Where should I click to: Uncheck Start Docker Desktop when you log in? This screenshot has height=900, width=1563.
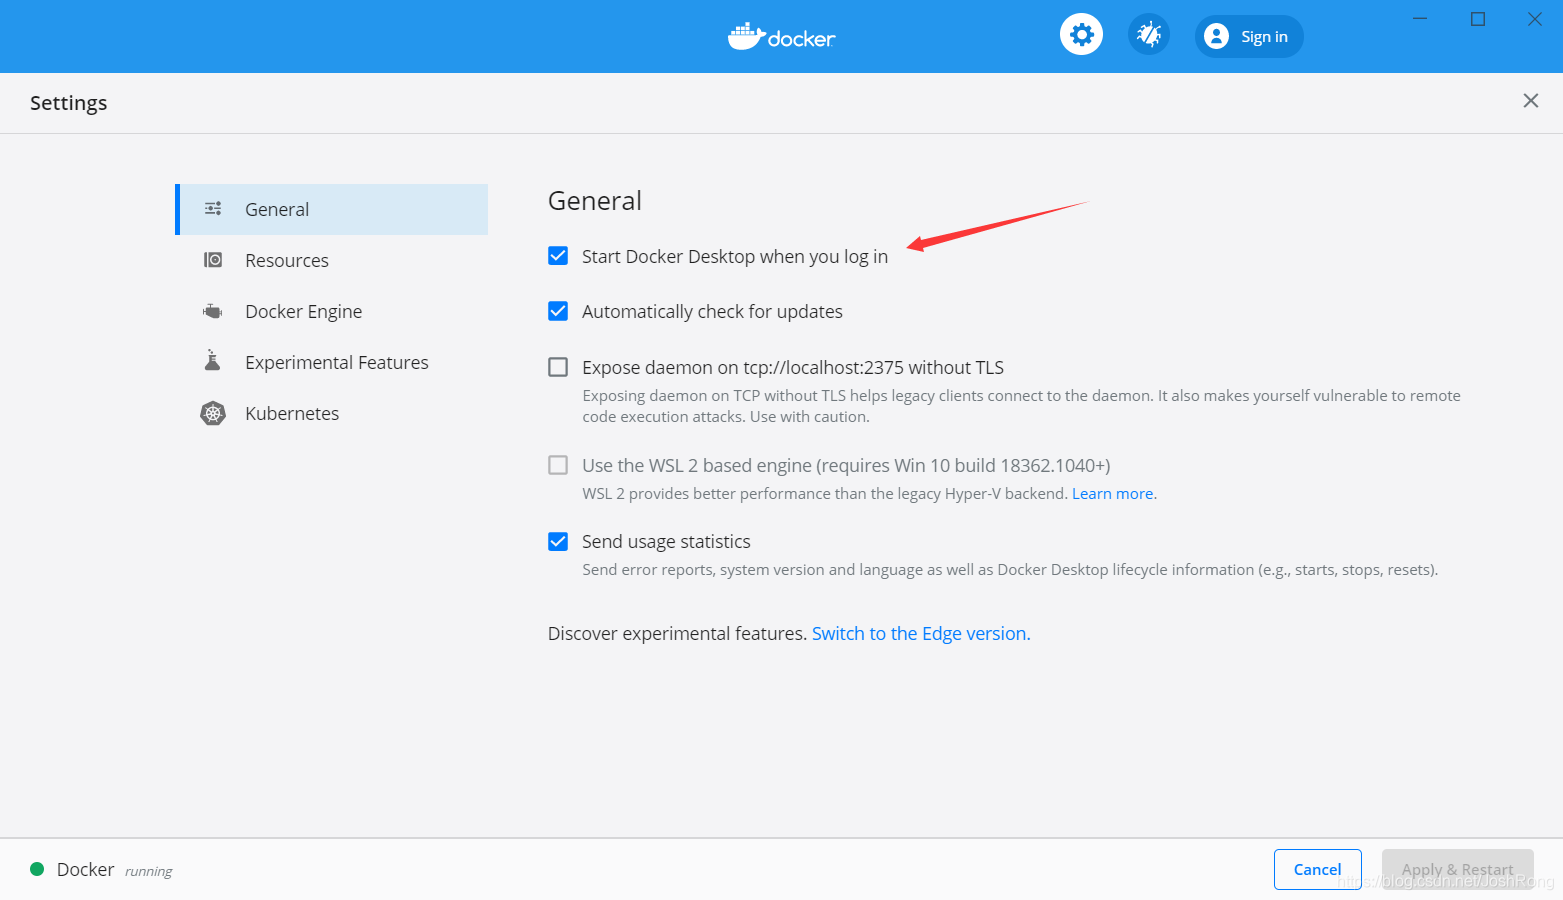click(558, 256)
